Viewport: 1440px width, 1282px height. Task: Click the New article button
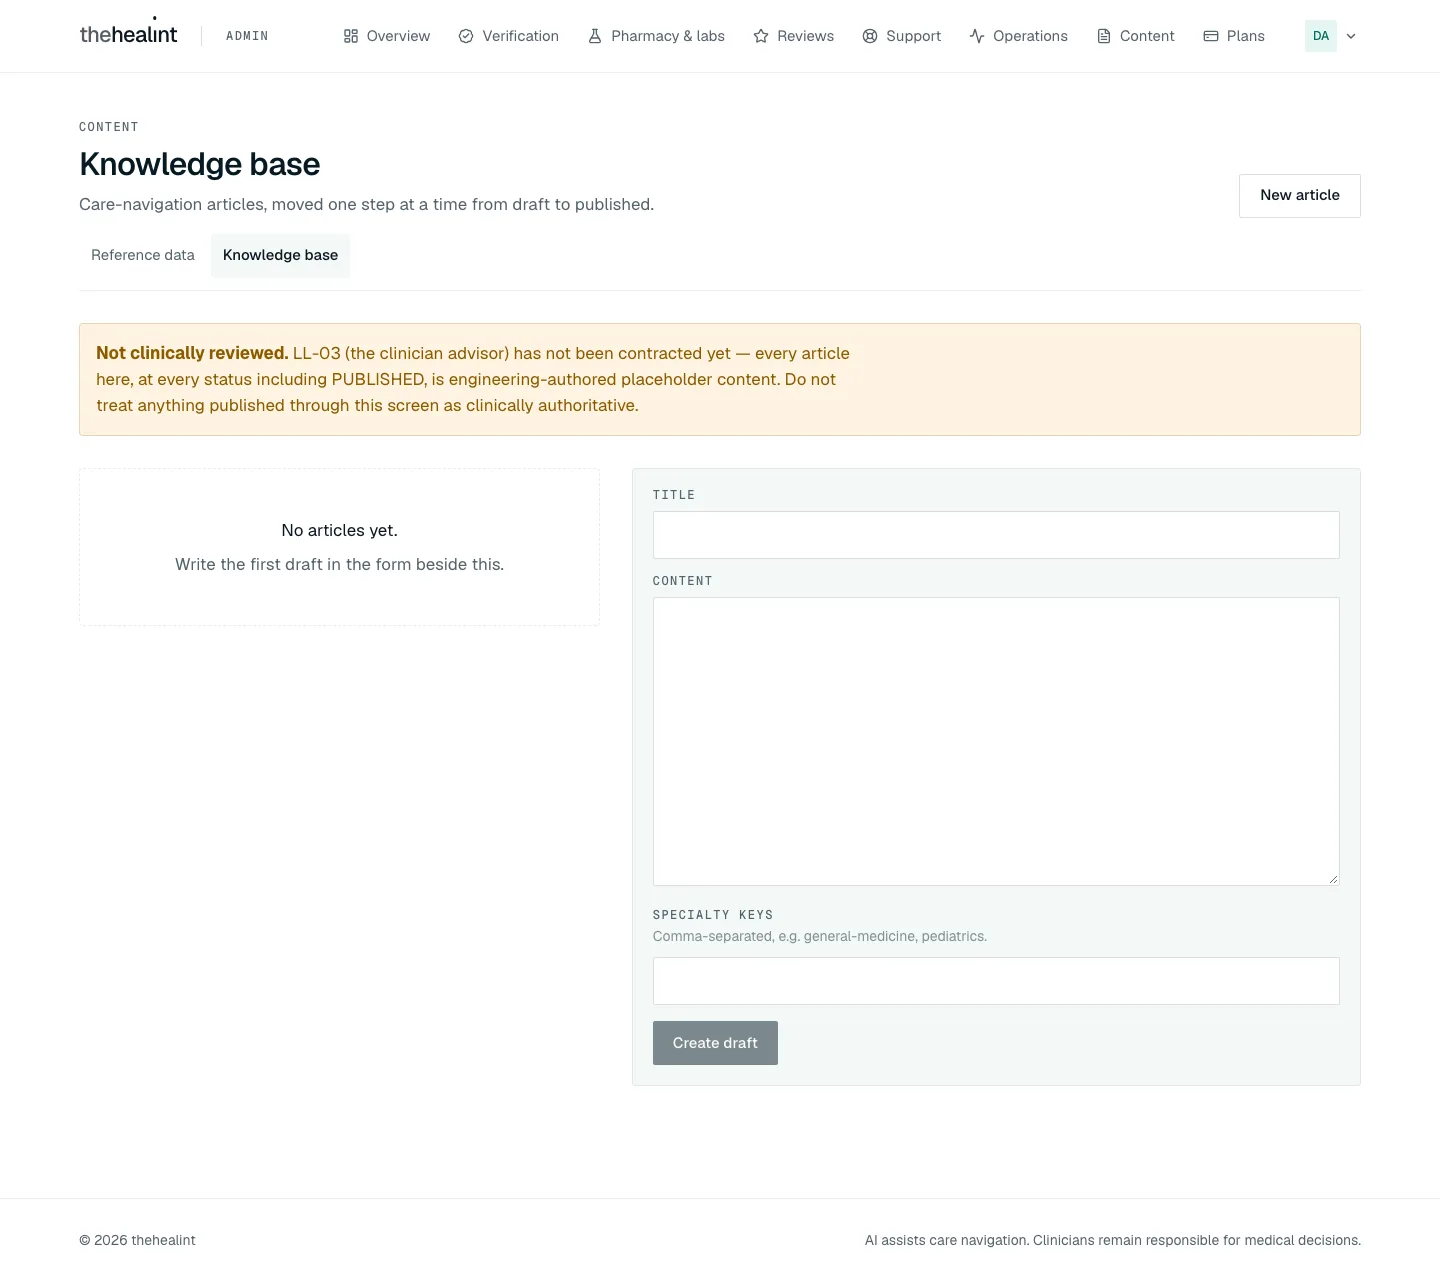tap(1300, 196)
